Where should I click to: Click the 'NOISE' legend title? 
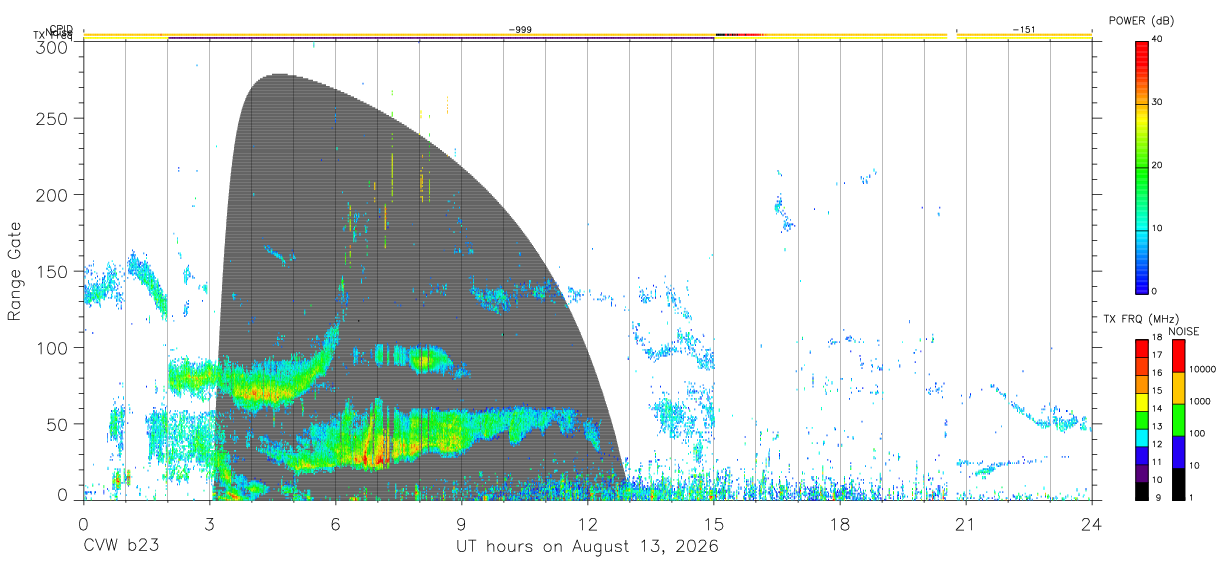pos(1184,331)
